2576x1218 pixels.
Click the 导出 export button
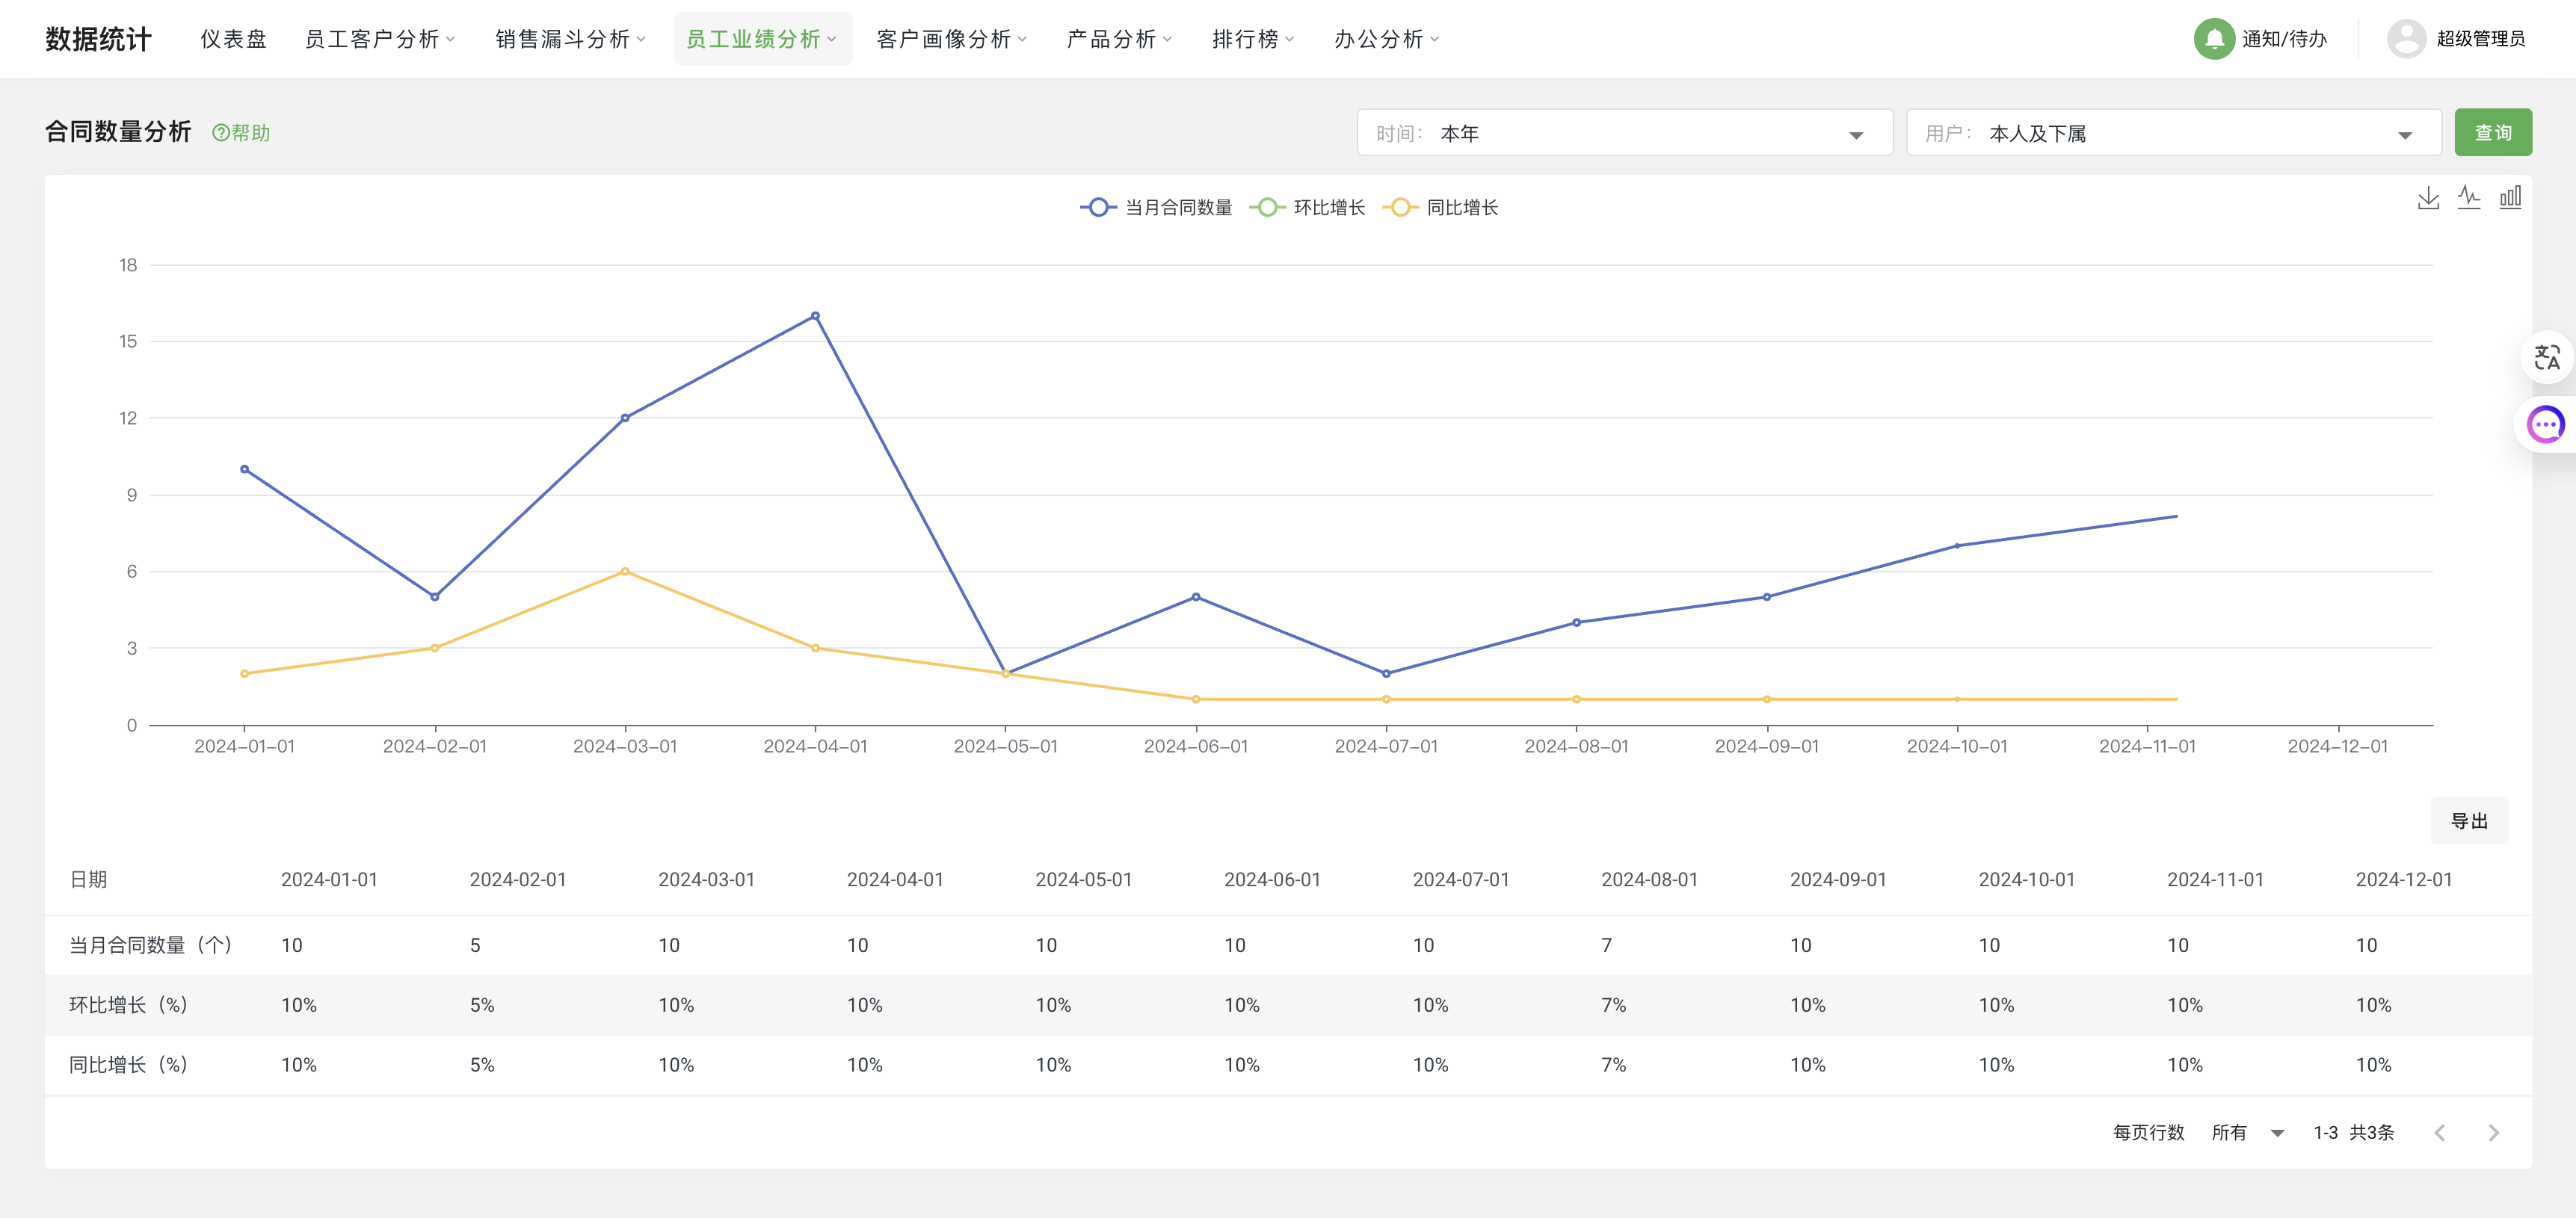[2468, 821]
